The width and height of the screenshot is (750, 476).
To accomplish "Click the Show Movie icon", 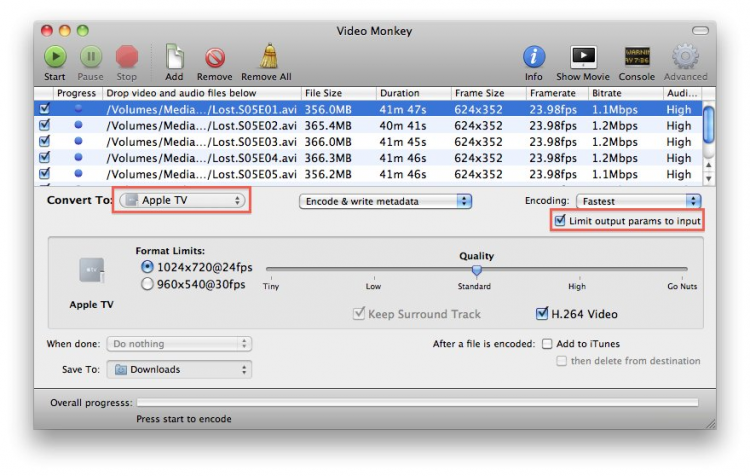I will pos(583,57).
